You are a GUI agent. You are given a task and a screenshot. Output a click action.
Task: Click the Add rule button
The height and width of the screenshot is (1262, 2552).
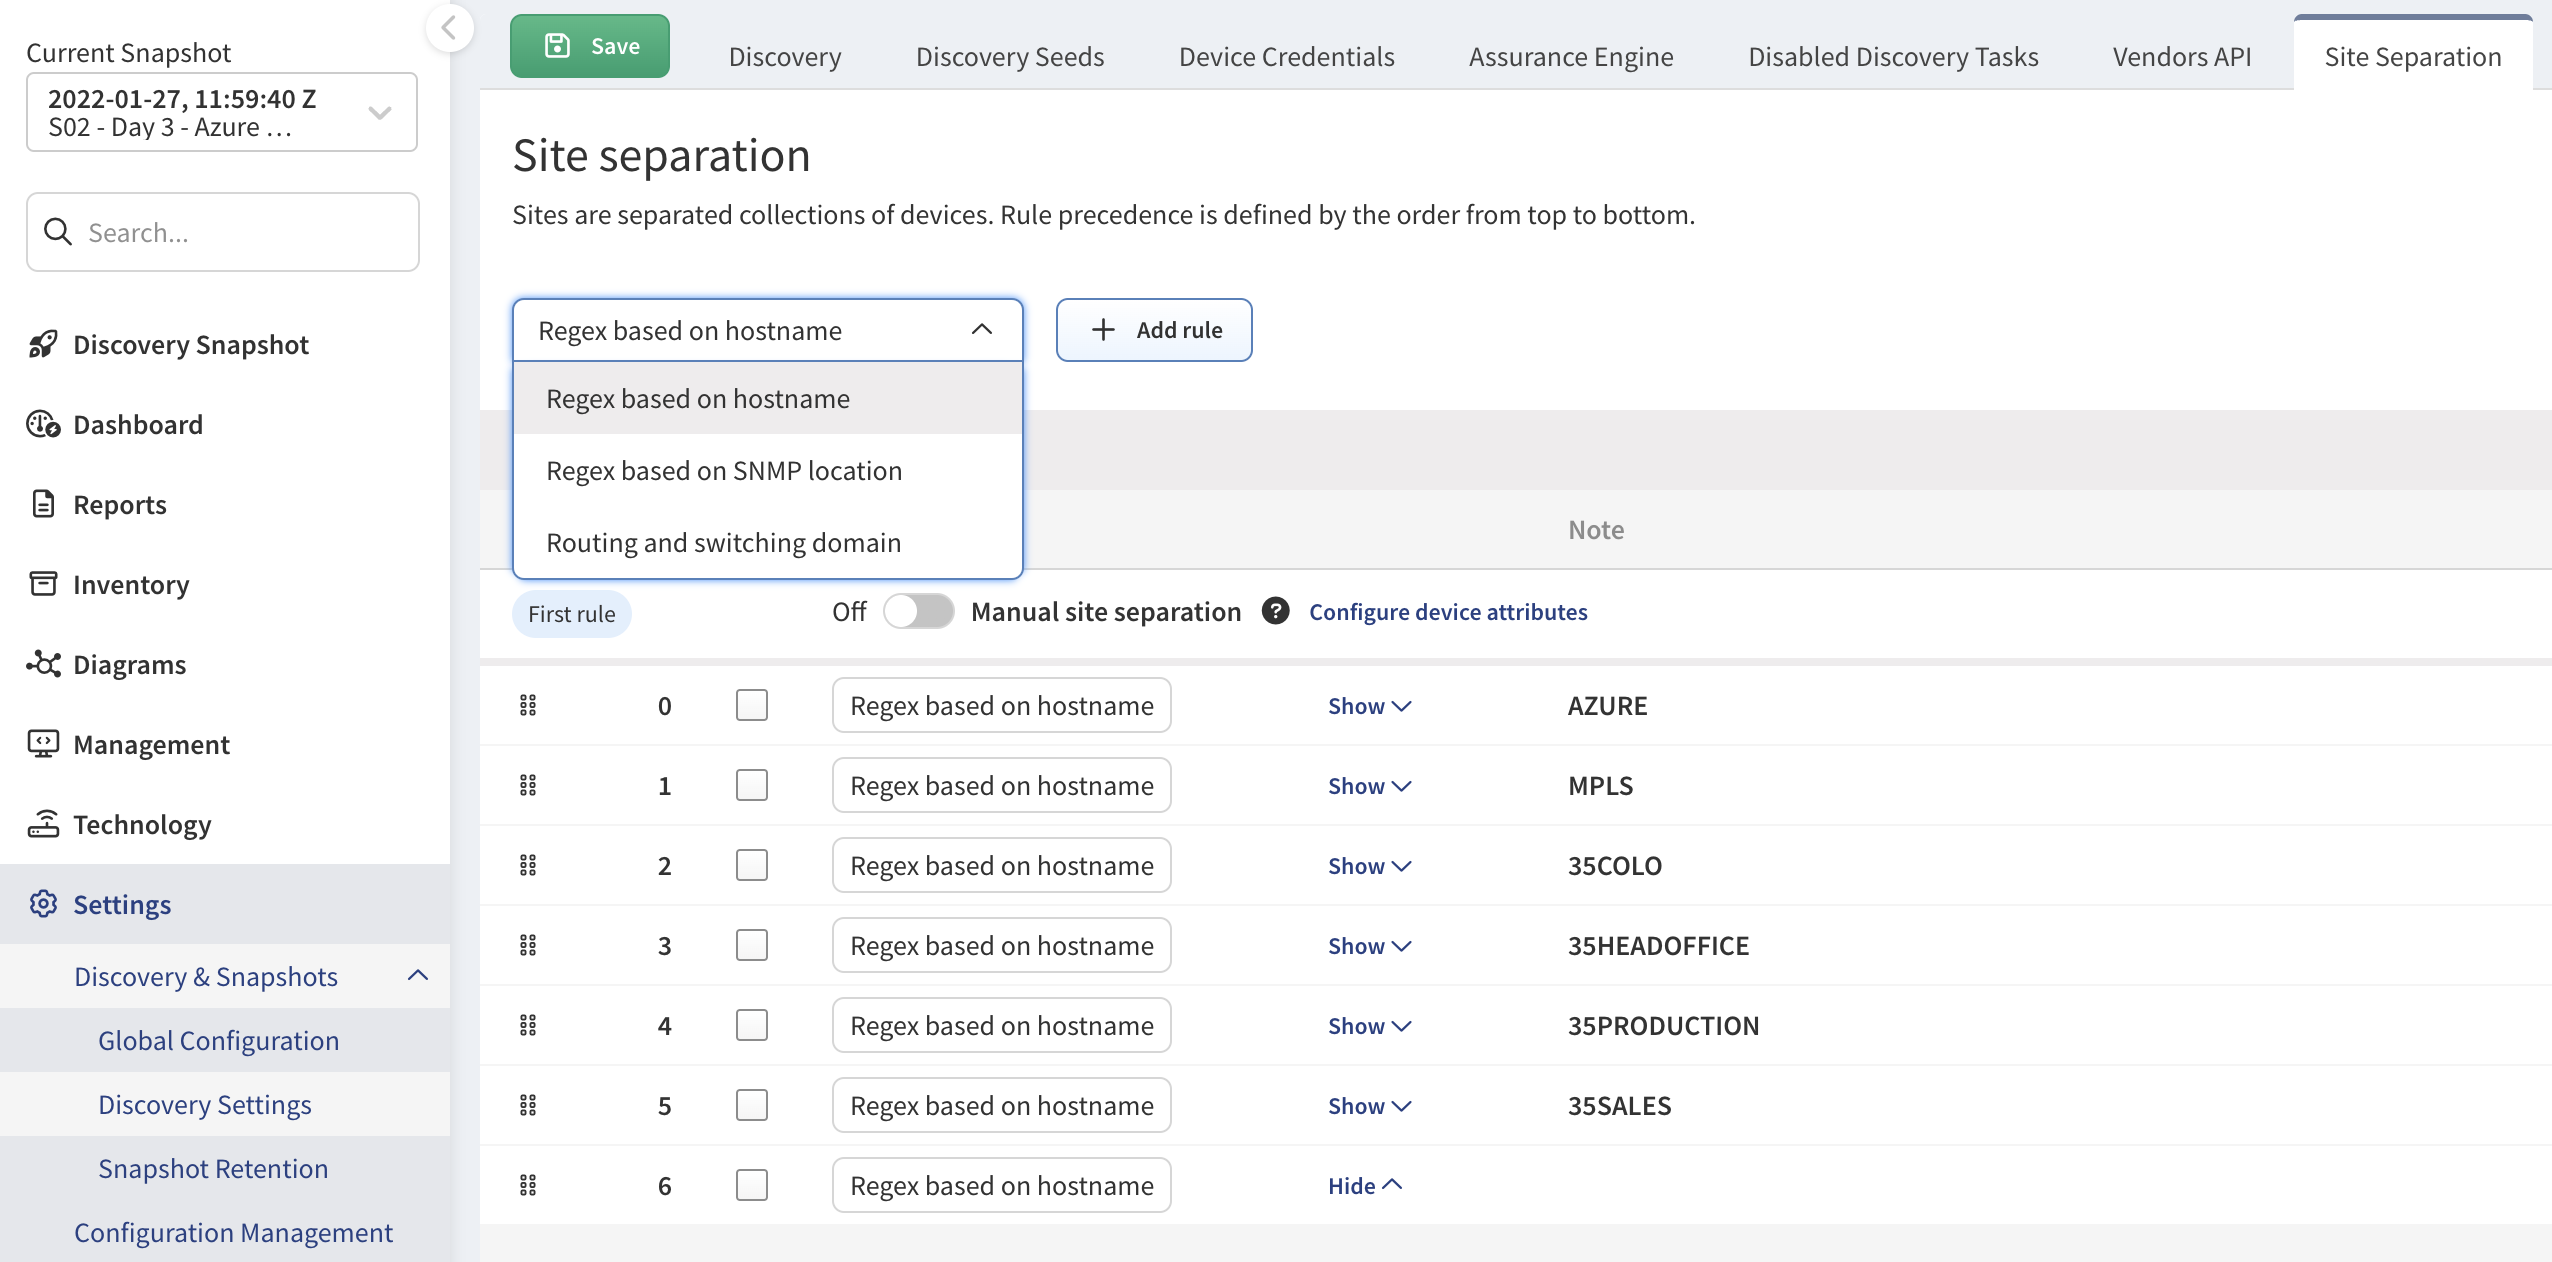(1154, 330)
